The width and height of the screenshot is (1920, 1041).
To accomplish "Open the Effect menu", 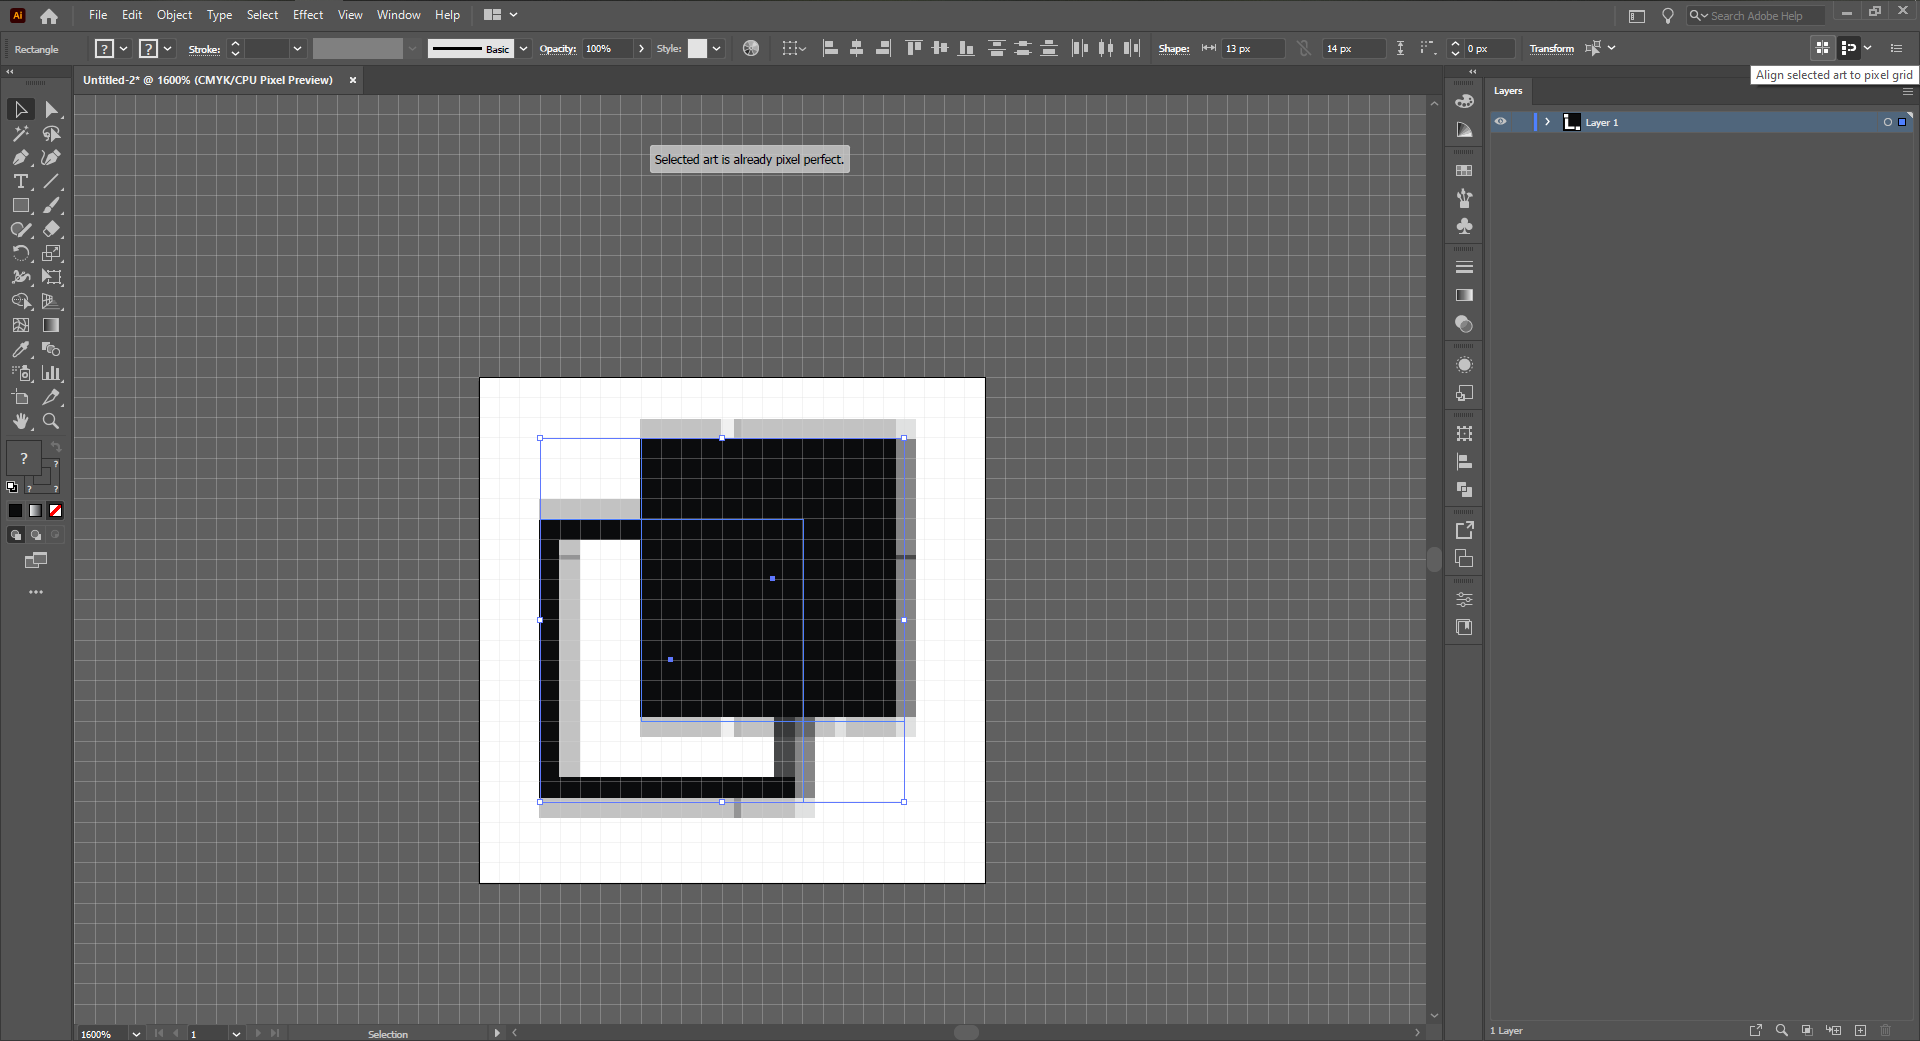I will tap(308, 14).
